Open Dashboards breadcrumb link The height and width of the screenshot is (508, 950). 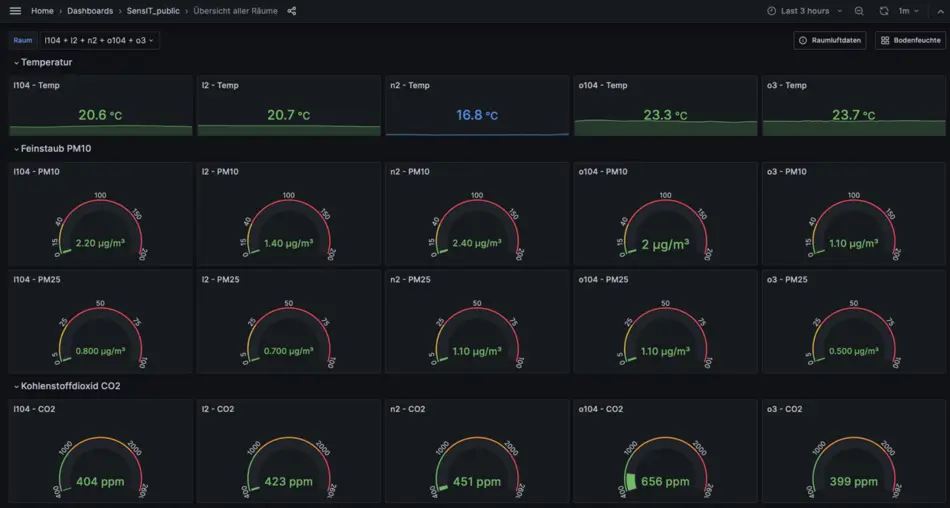pos(90,11)
